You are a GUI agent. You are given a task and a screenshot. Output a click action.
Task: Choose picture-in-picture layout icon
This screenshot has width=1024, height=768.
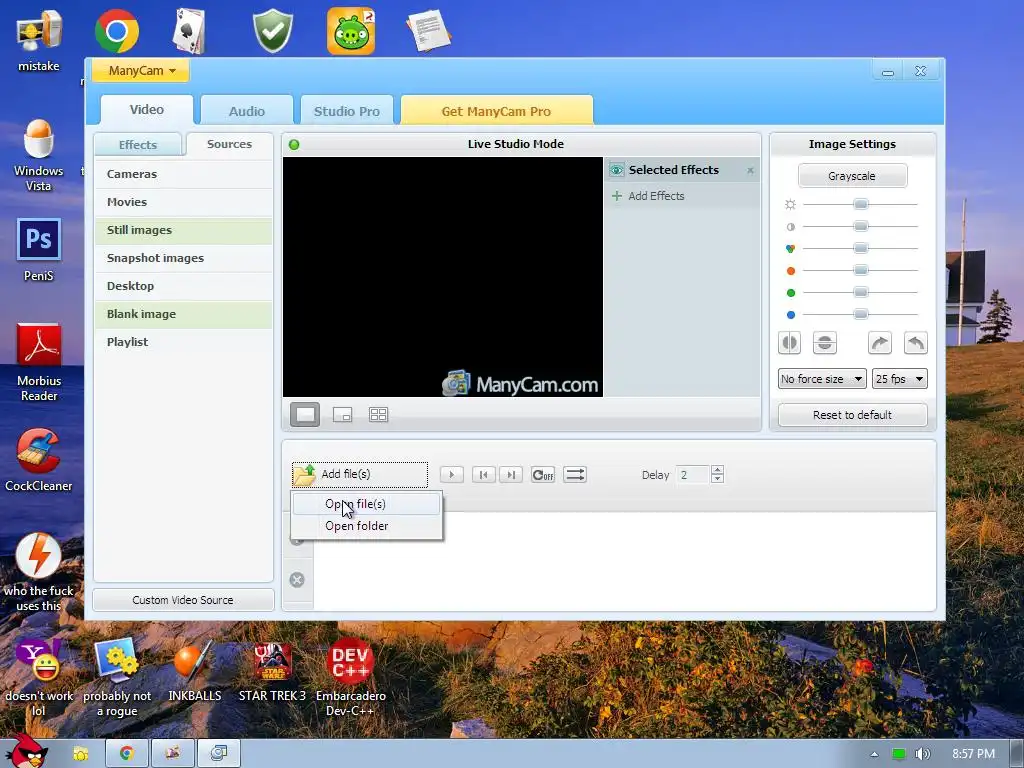pyautogui.click(x=342, y=415)
